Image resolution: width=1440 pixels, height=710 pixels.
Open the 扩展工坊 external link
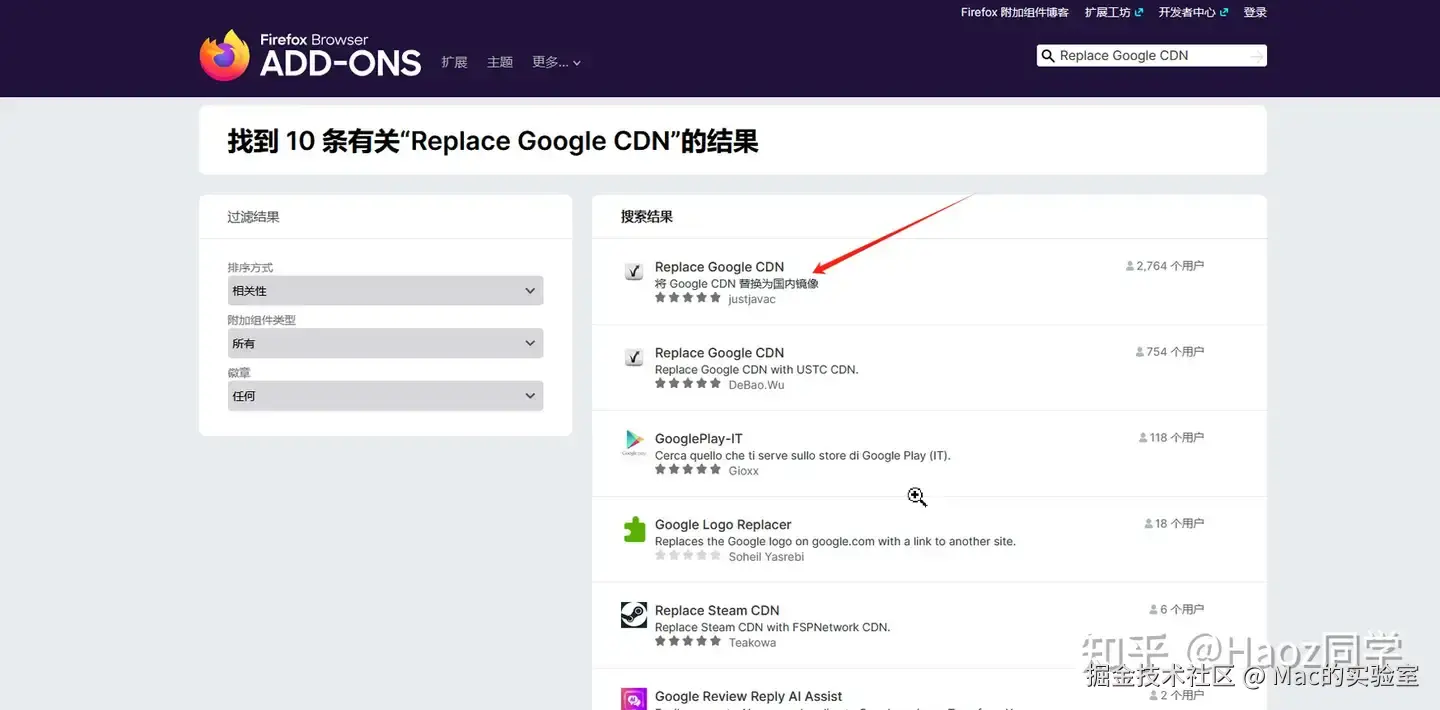point(1114,12)
